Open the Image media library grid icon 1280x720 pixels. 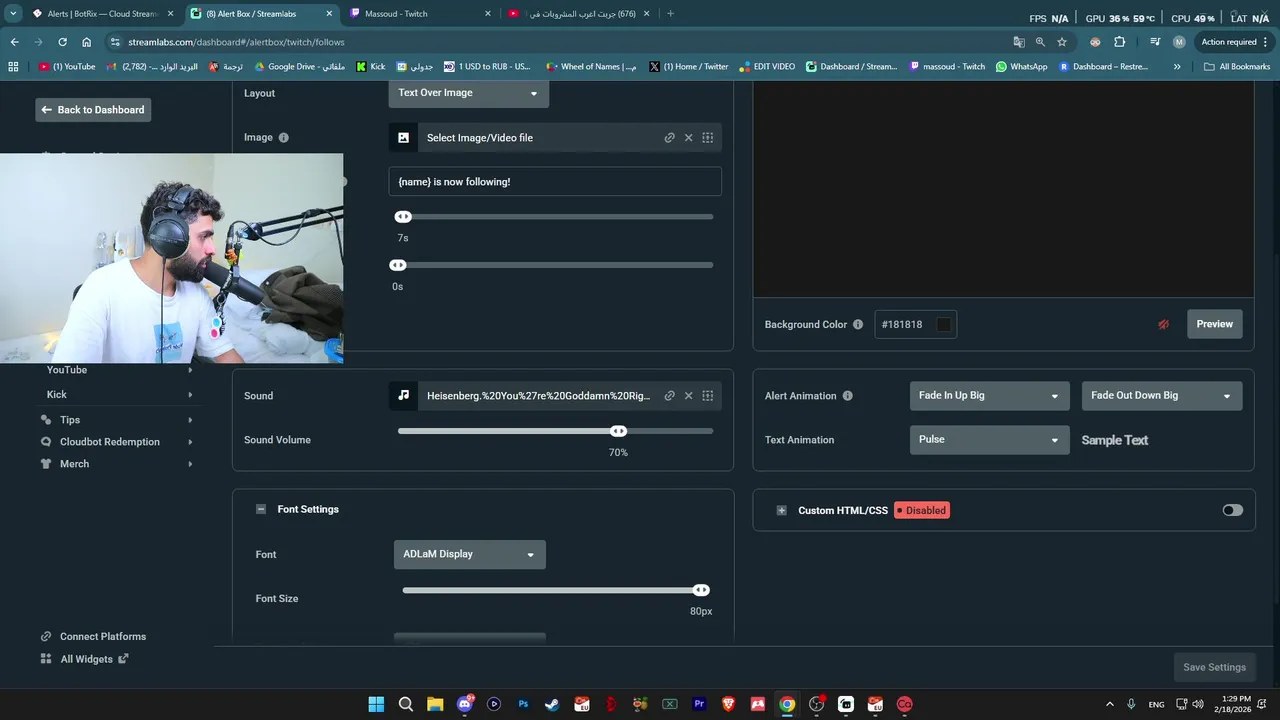[x=707, y=138]
